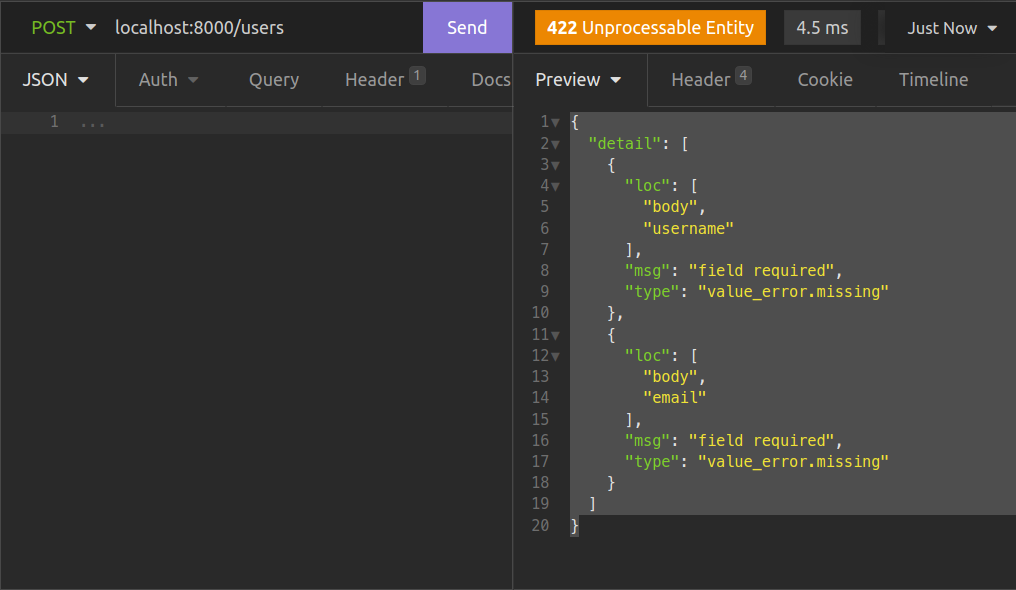
Task: Switch to the Query tab
Action: click(273, 80)
